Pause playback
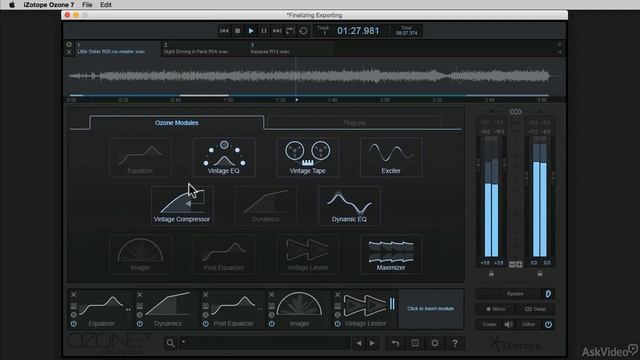 (264, 31)
